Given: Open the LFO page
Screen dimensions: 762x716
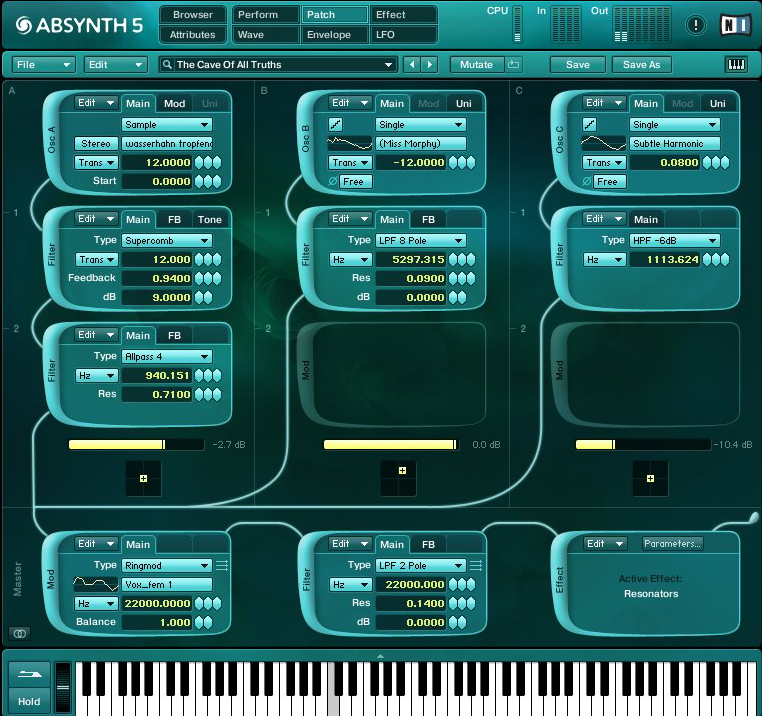Looking at the screenshot, I should tap(403, 35).
